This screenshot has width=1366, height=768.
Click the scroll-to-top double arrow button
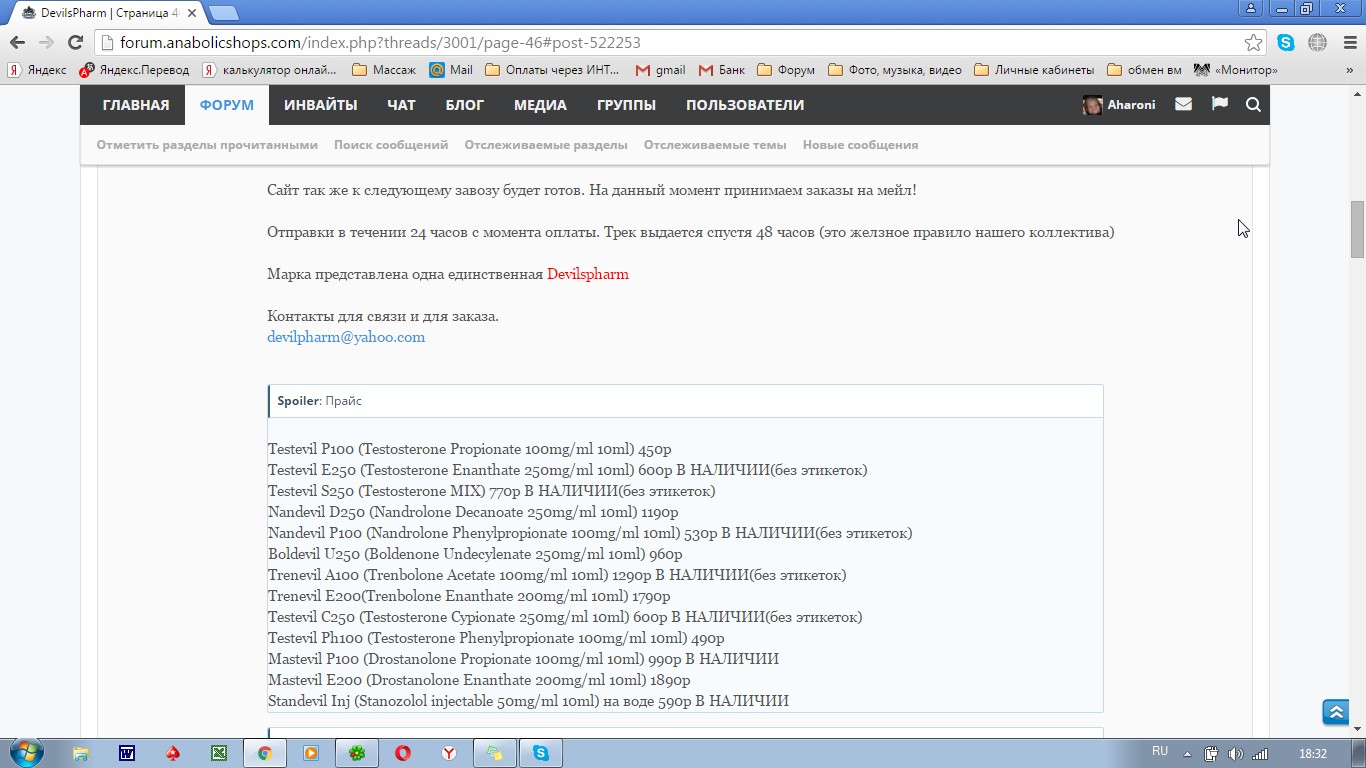point(1335,712)
